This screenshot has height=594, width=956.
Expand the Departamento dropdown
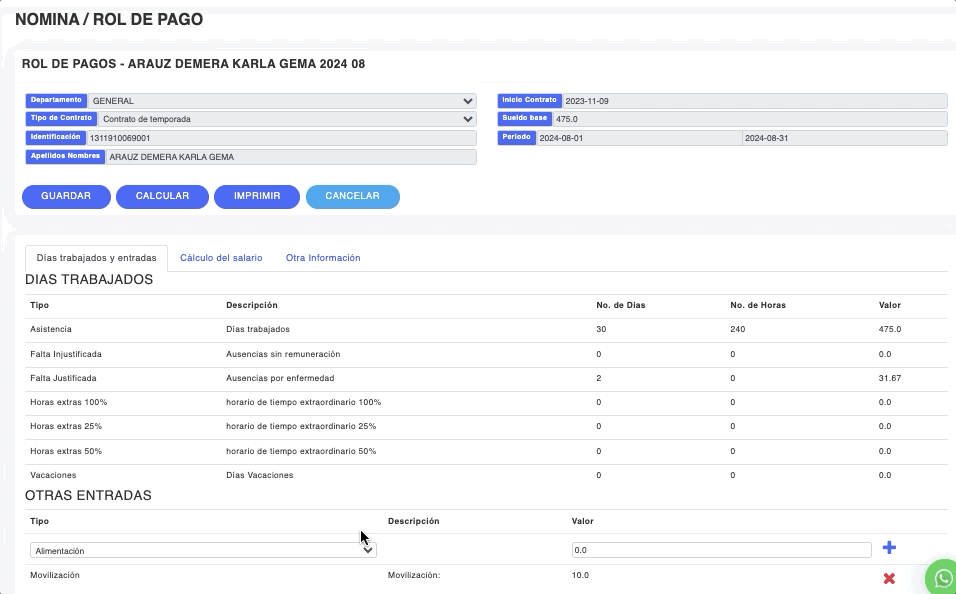[281, 101]
